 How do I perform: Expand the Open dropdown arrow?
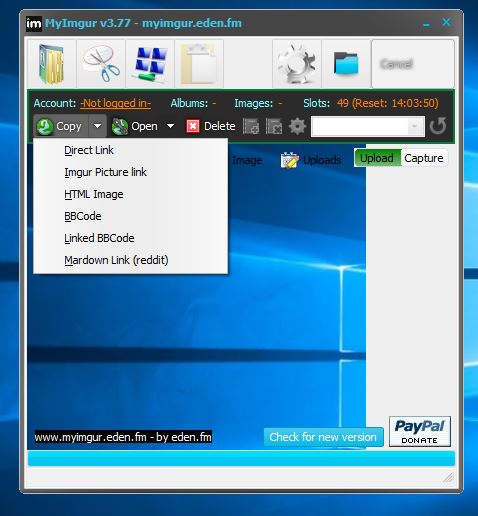170,126
